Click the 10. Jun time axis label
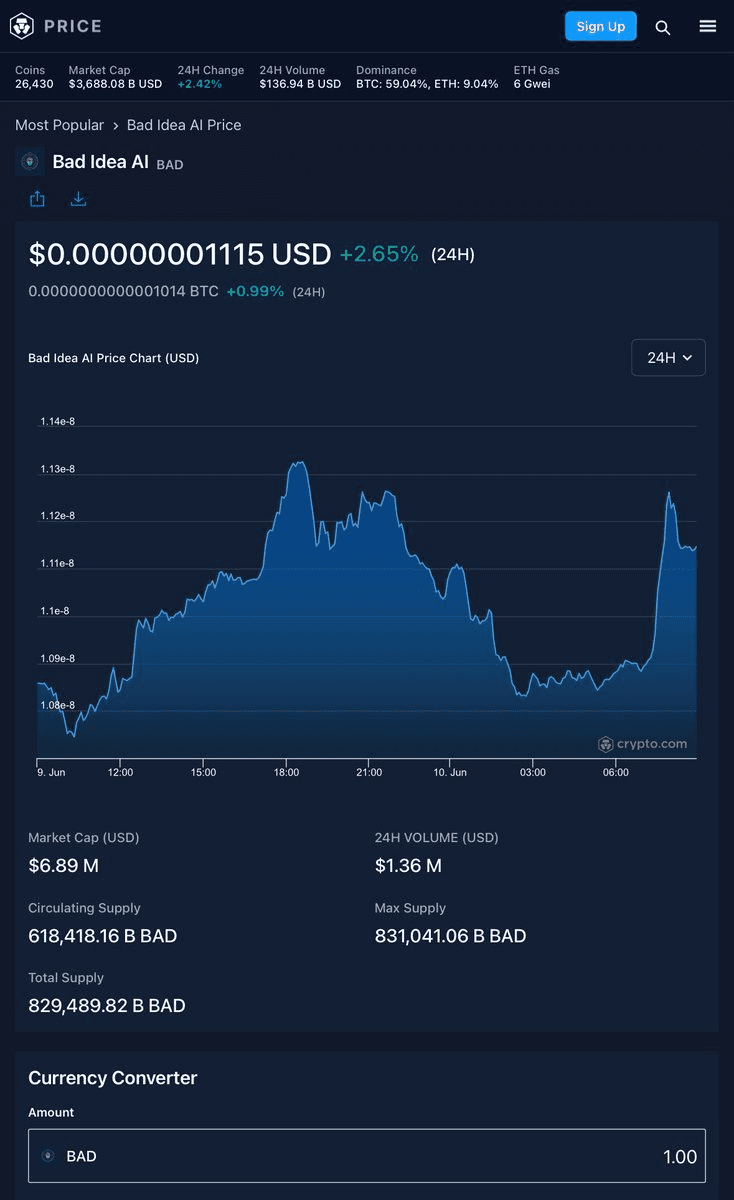The width and height of the screenshot is (734, 1200). (451, 772)
